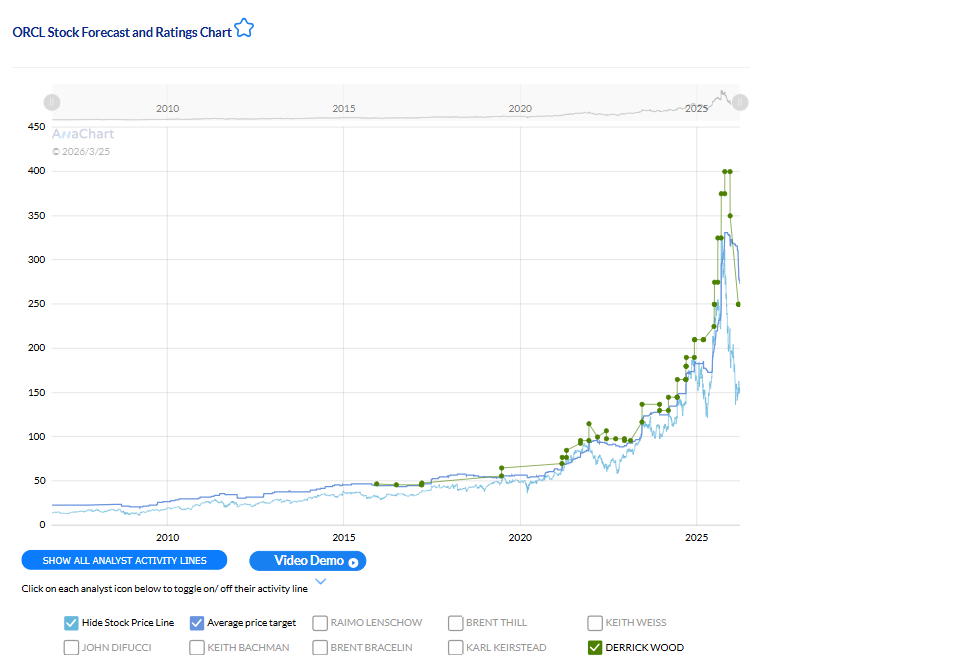
Task: Click the right handle of the date range navigator
Action: click(739, 101)
